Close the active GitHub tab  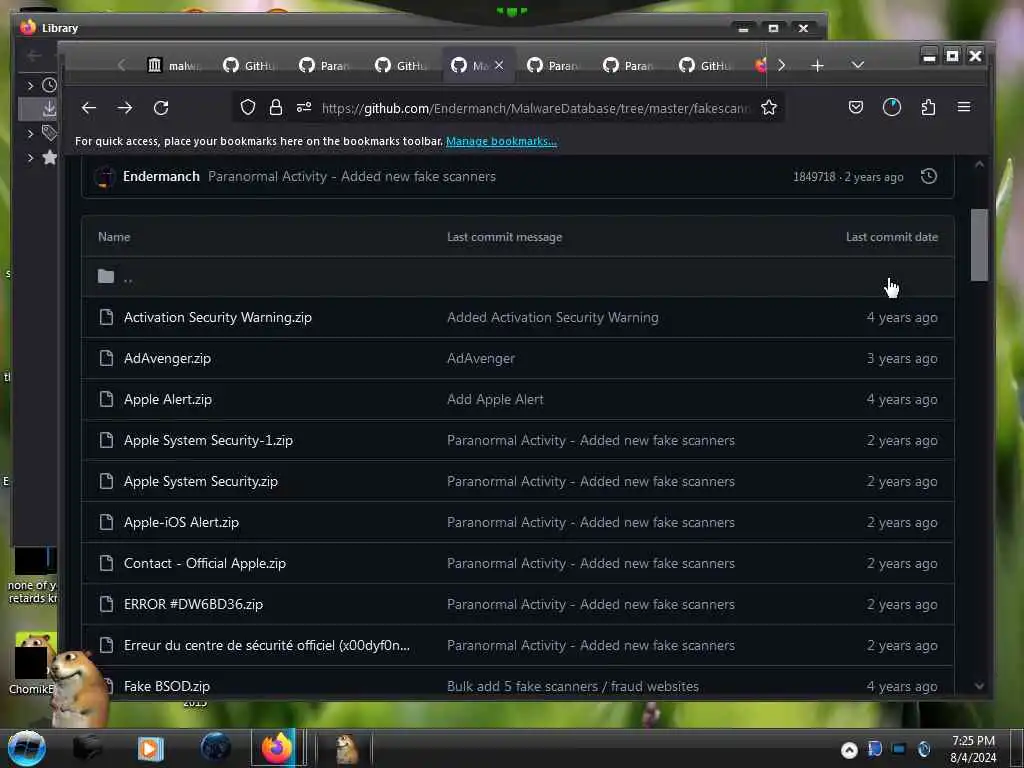click(499, 65)
